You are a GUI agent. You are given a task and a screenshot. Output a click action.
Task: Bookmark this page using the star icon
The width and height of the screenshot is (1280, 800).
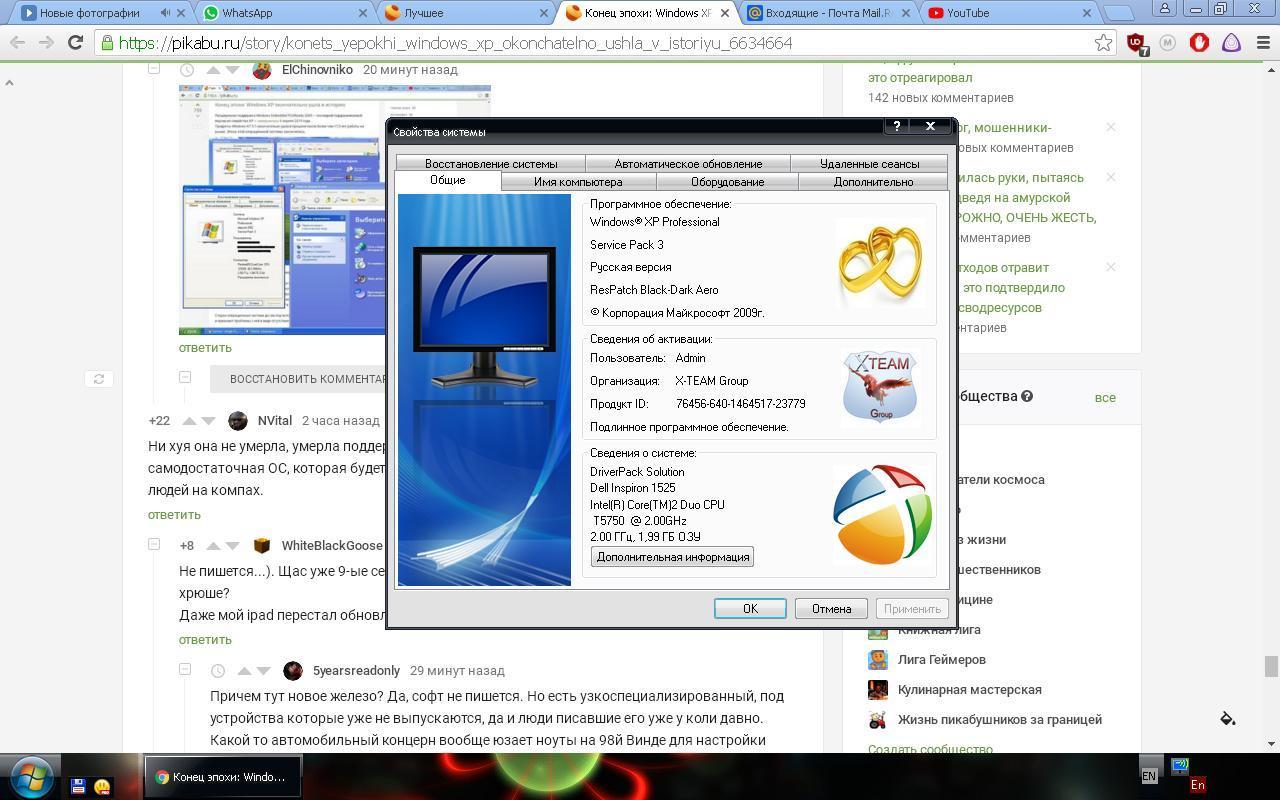(1103, 43)
